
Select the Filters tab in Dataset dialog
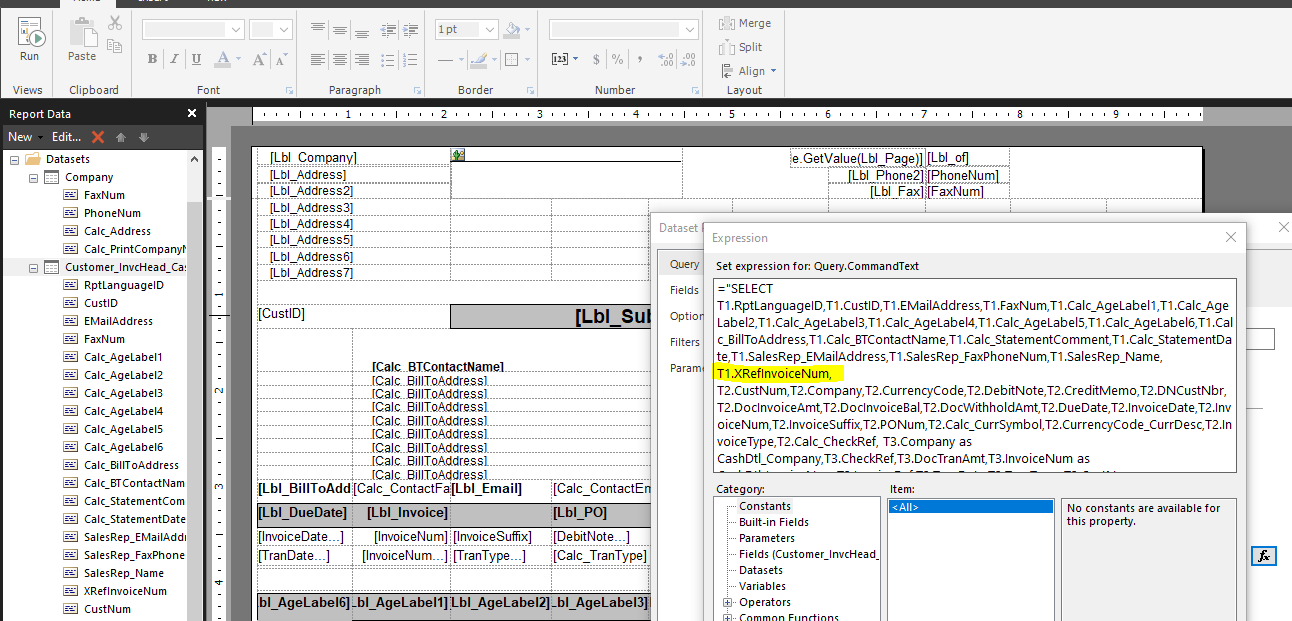(685, 342)
